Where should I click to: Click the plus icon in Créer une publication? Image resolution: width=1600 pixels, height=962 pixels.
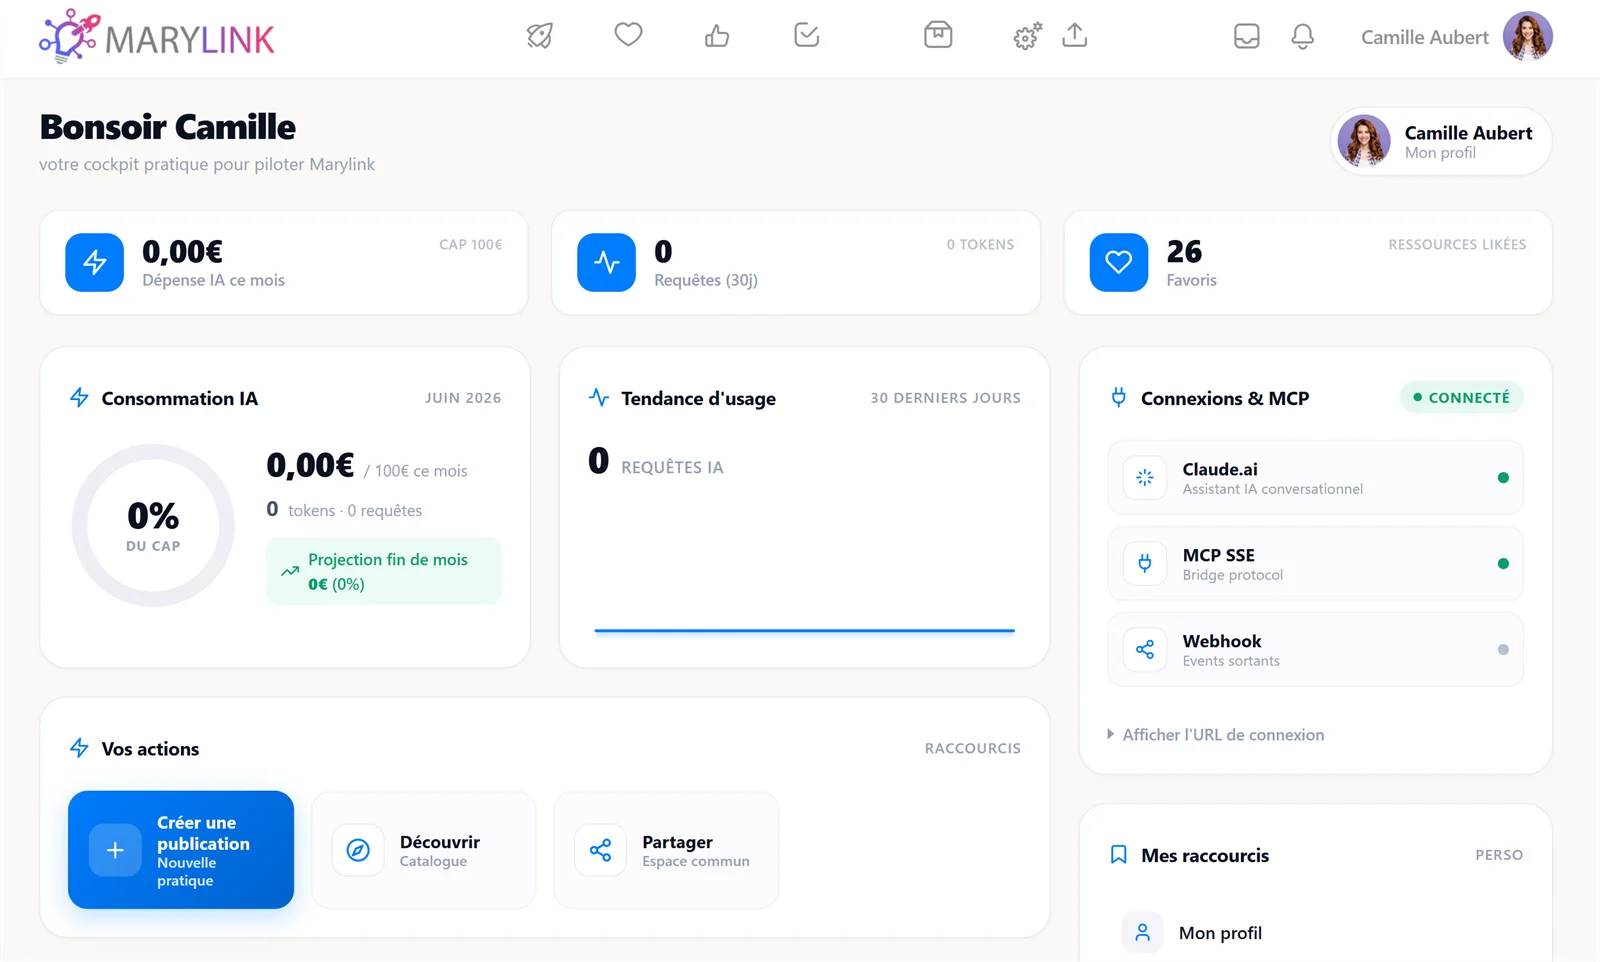click(115, 850)
